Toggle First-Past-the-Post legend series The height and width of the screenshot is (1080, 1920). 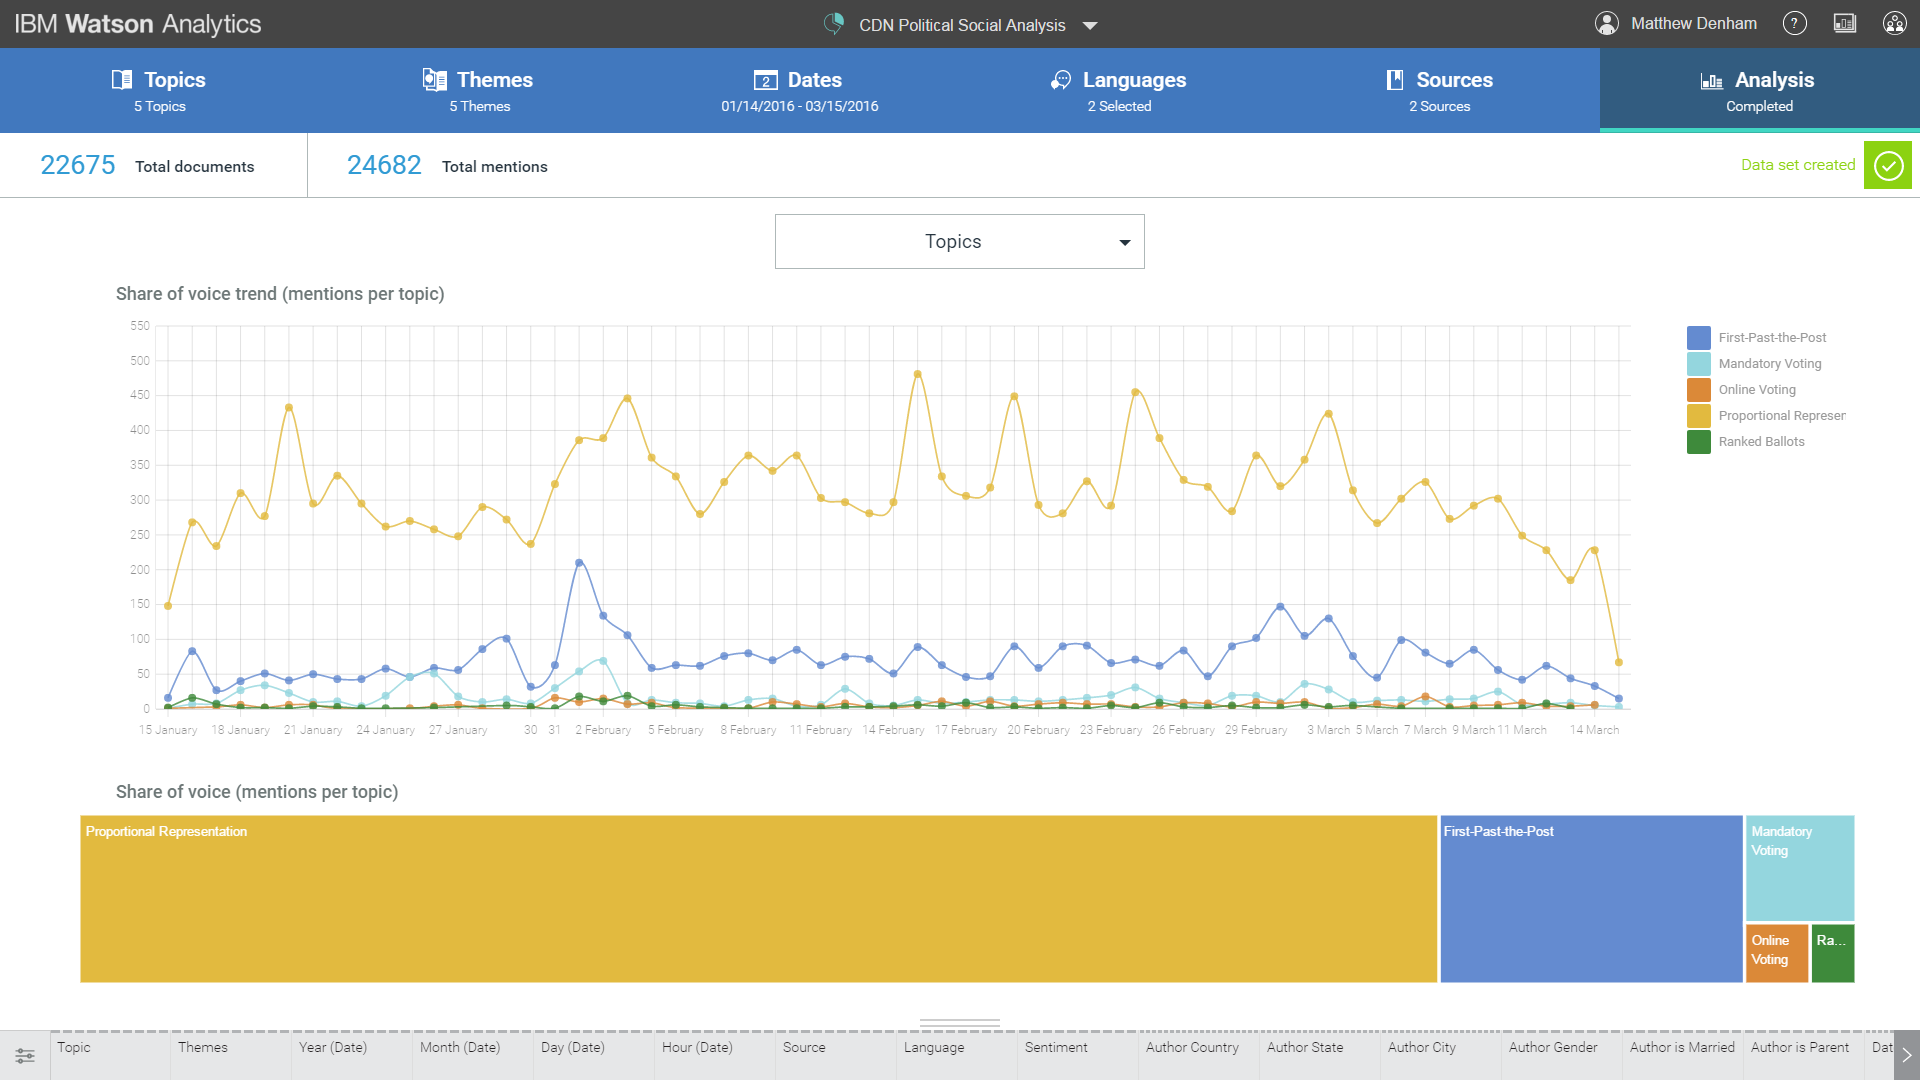(x=1772, y=338)
